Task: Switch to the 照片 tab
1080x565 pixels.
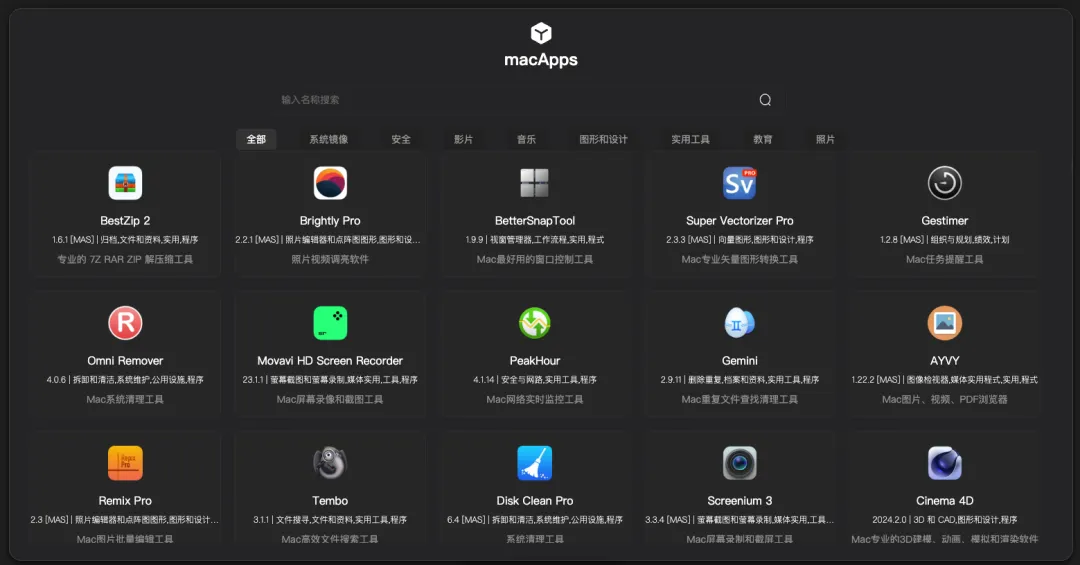Action: 825,139
